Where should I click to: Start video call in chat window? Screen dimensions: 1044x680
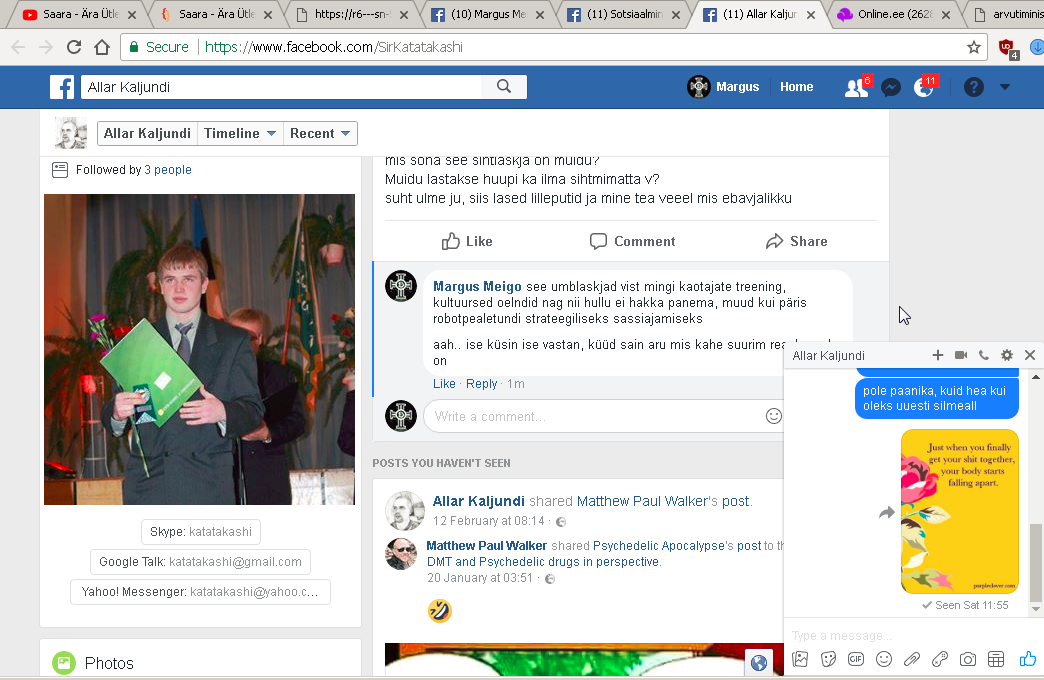961,355
